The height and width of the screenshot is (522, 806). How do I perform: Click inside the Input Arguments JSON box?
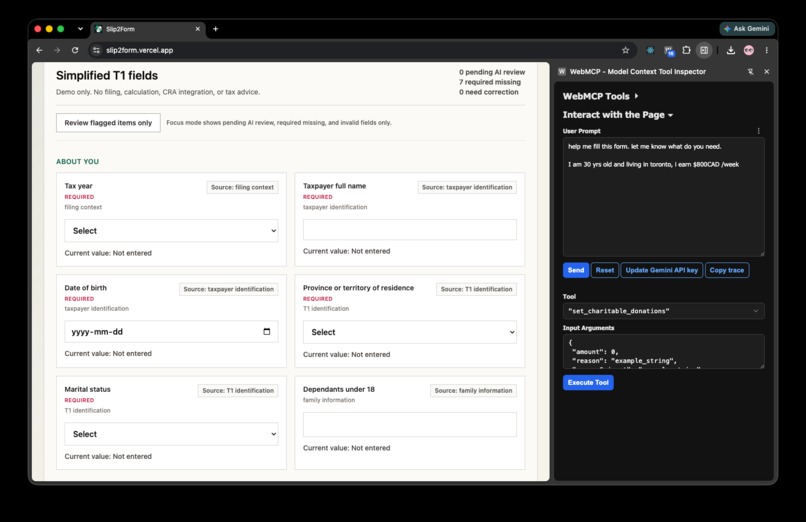pos(664,351)
